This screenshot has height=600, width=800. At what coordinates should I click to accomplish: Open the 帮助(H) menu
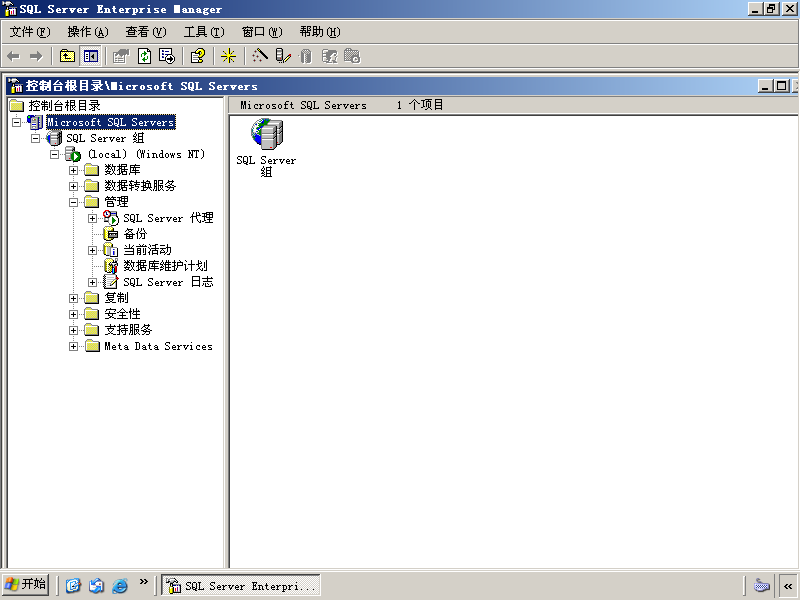320,32
